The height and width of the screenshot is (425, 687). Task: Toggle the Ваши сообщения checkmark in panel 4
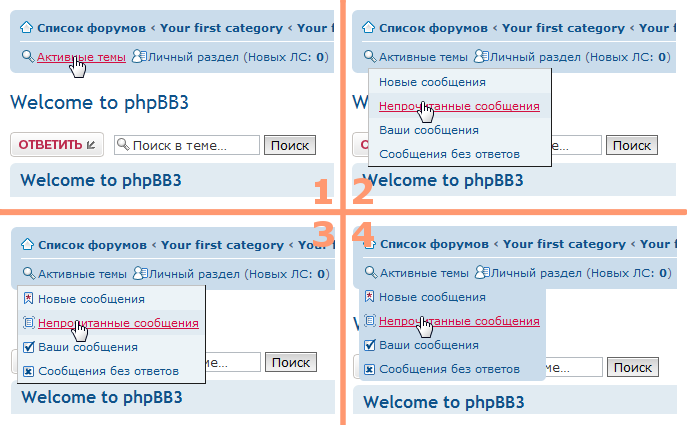[x=370, y=345]
